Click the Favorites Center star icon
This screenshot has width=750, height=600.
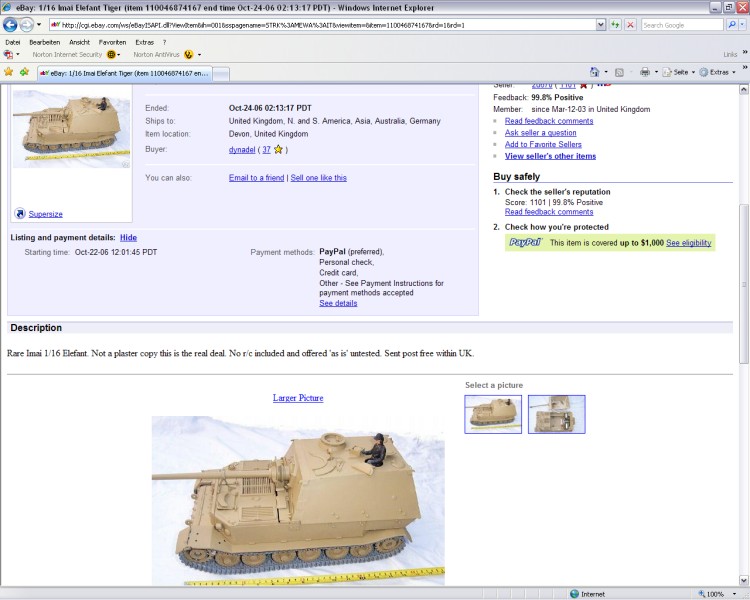(x=9, y=72)
